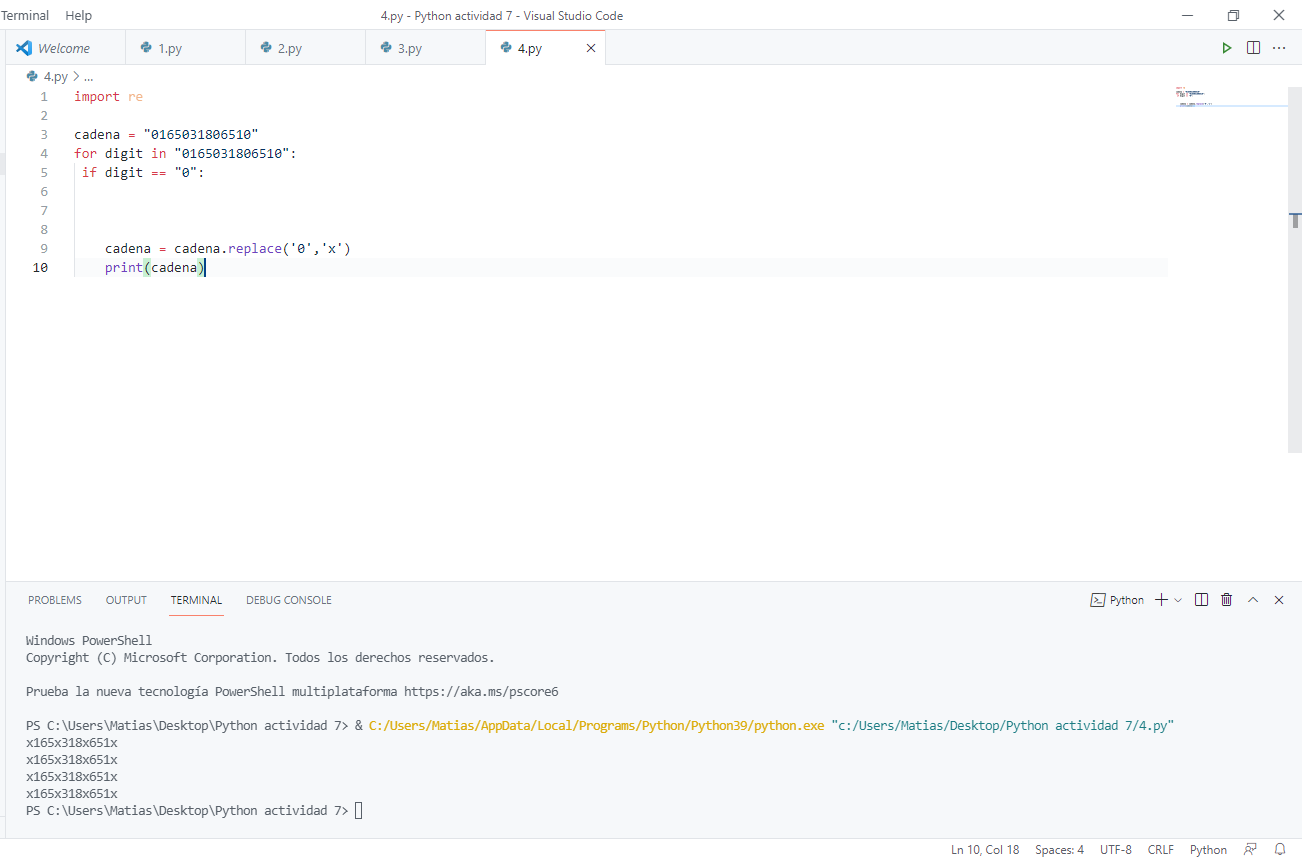Click the editor vertical scrollbar

(1295, 270)
